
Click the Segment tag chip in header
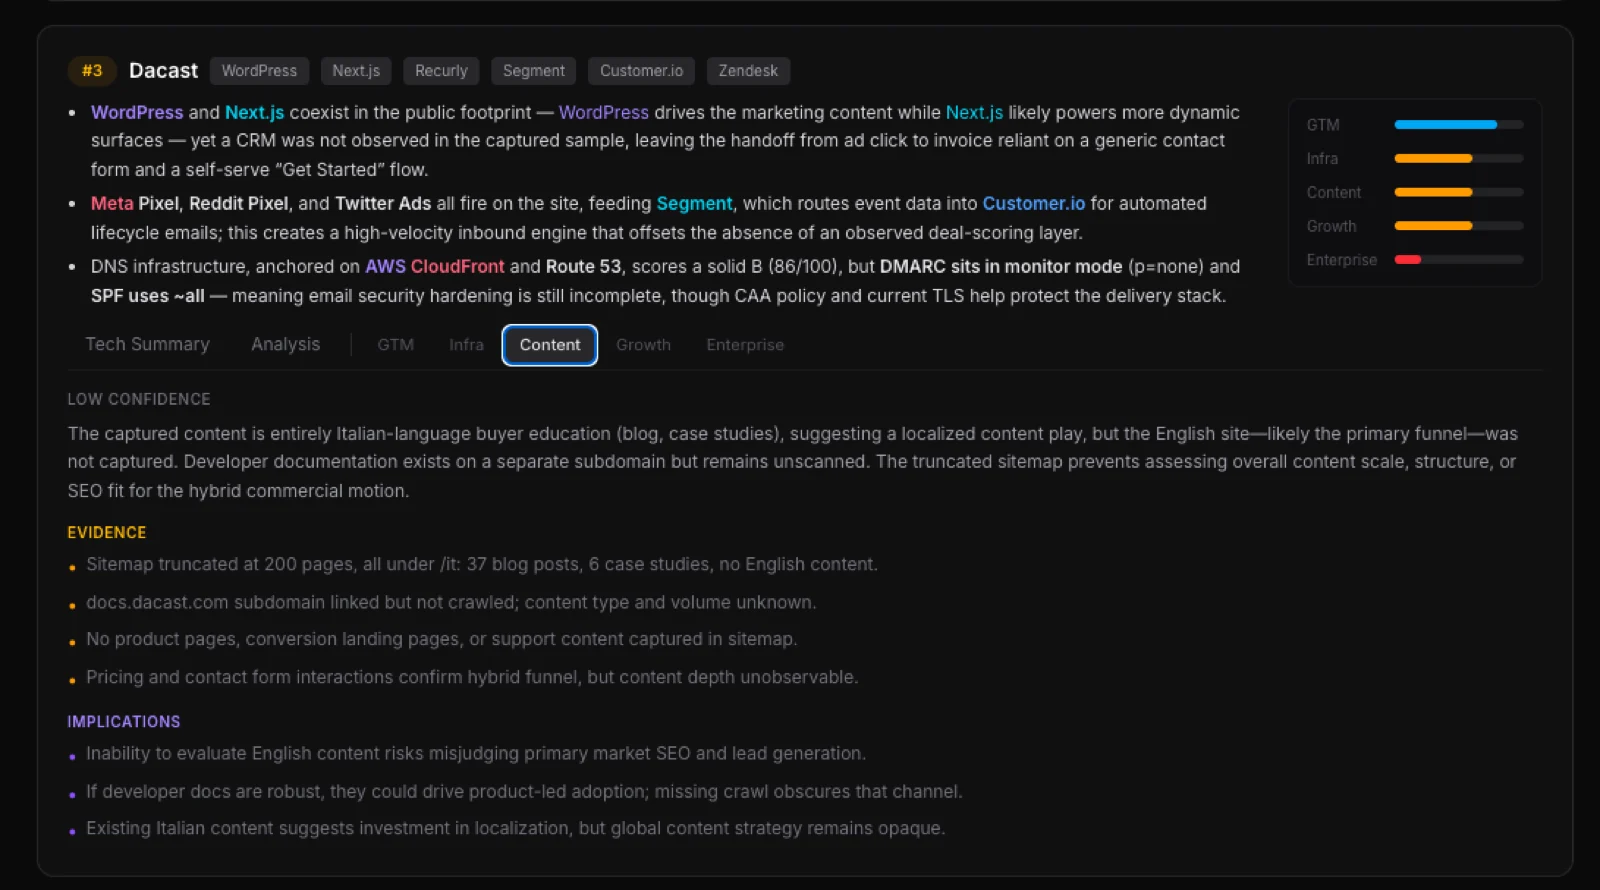click(534, 71)
